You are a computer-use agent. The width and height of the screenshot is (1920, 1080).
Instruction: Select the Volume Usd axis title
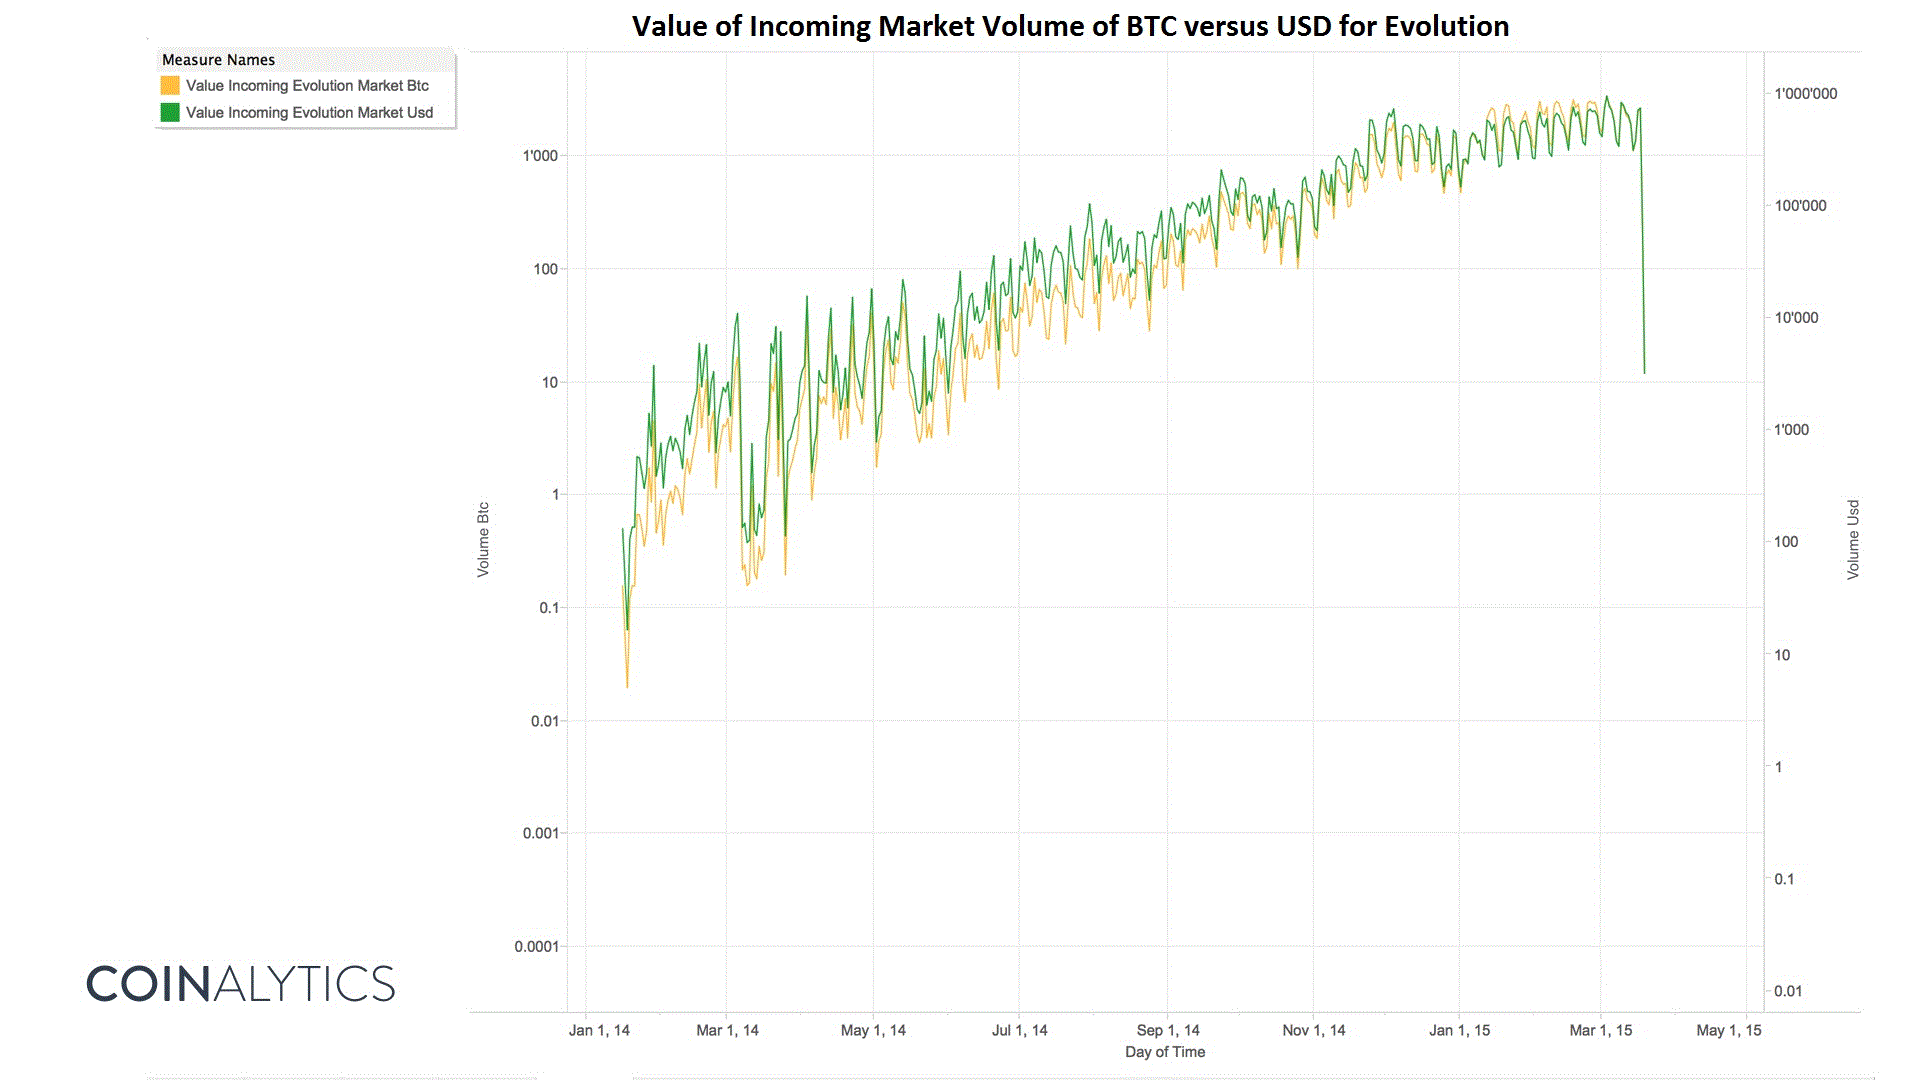point(1853,540)
